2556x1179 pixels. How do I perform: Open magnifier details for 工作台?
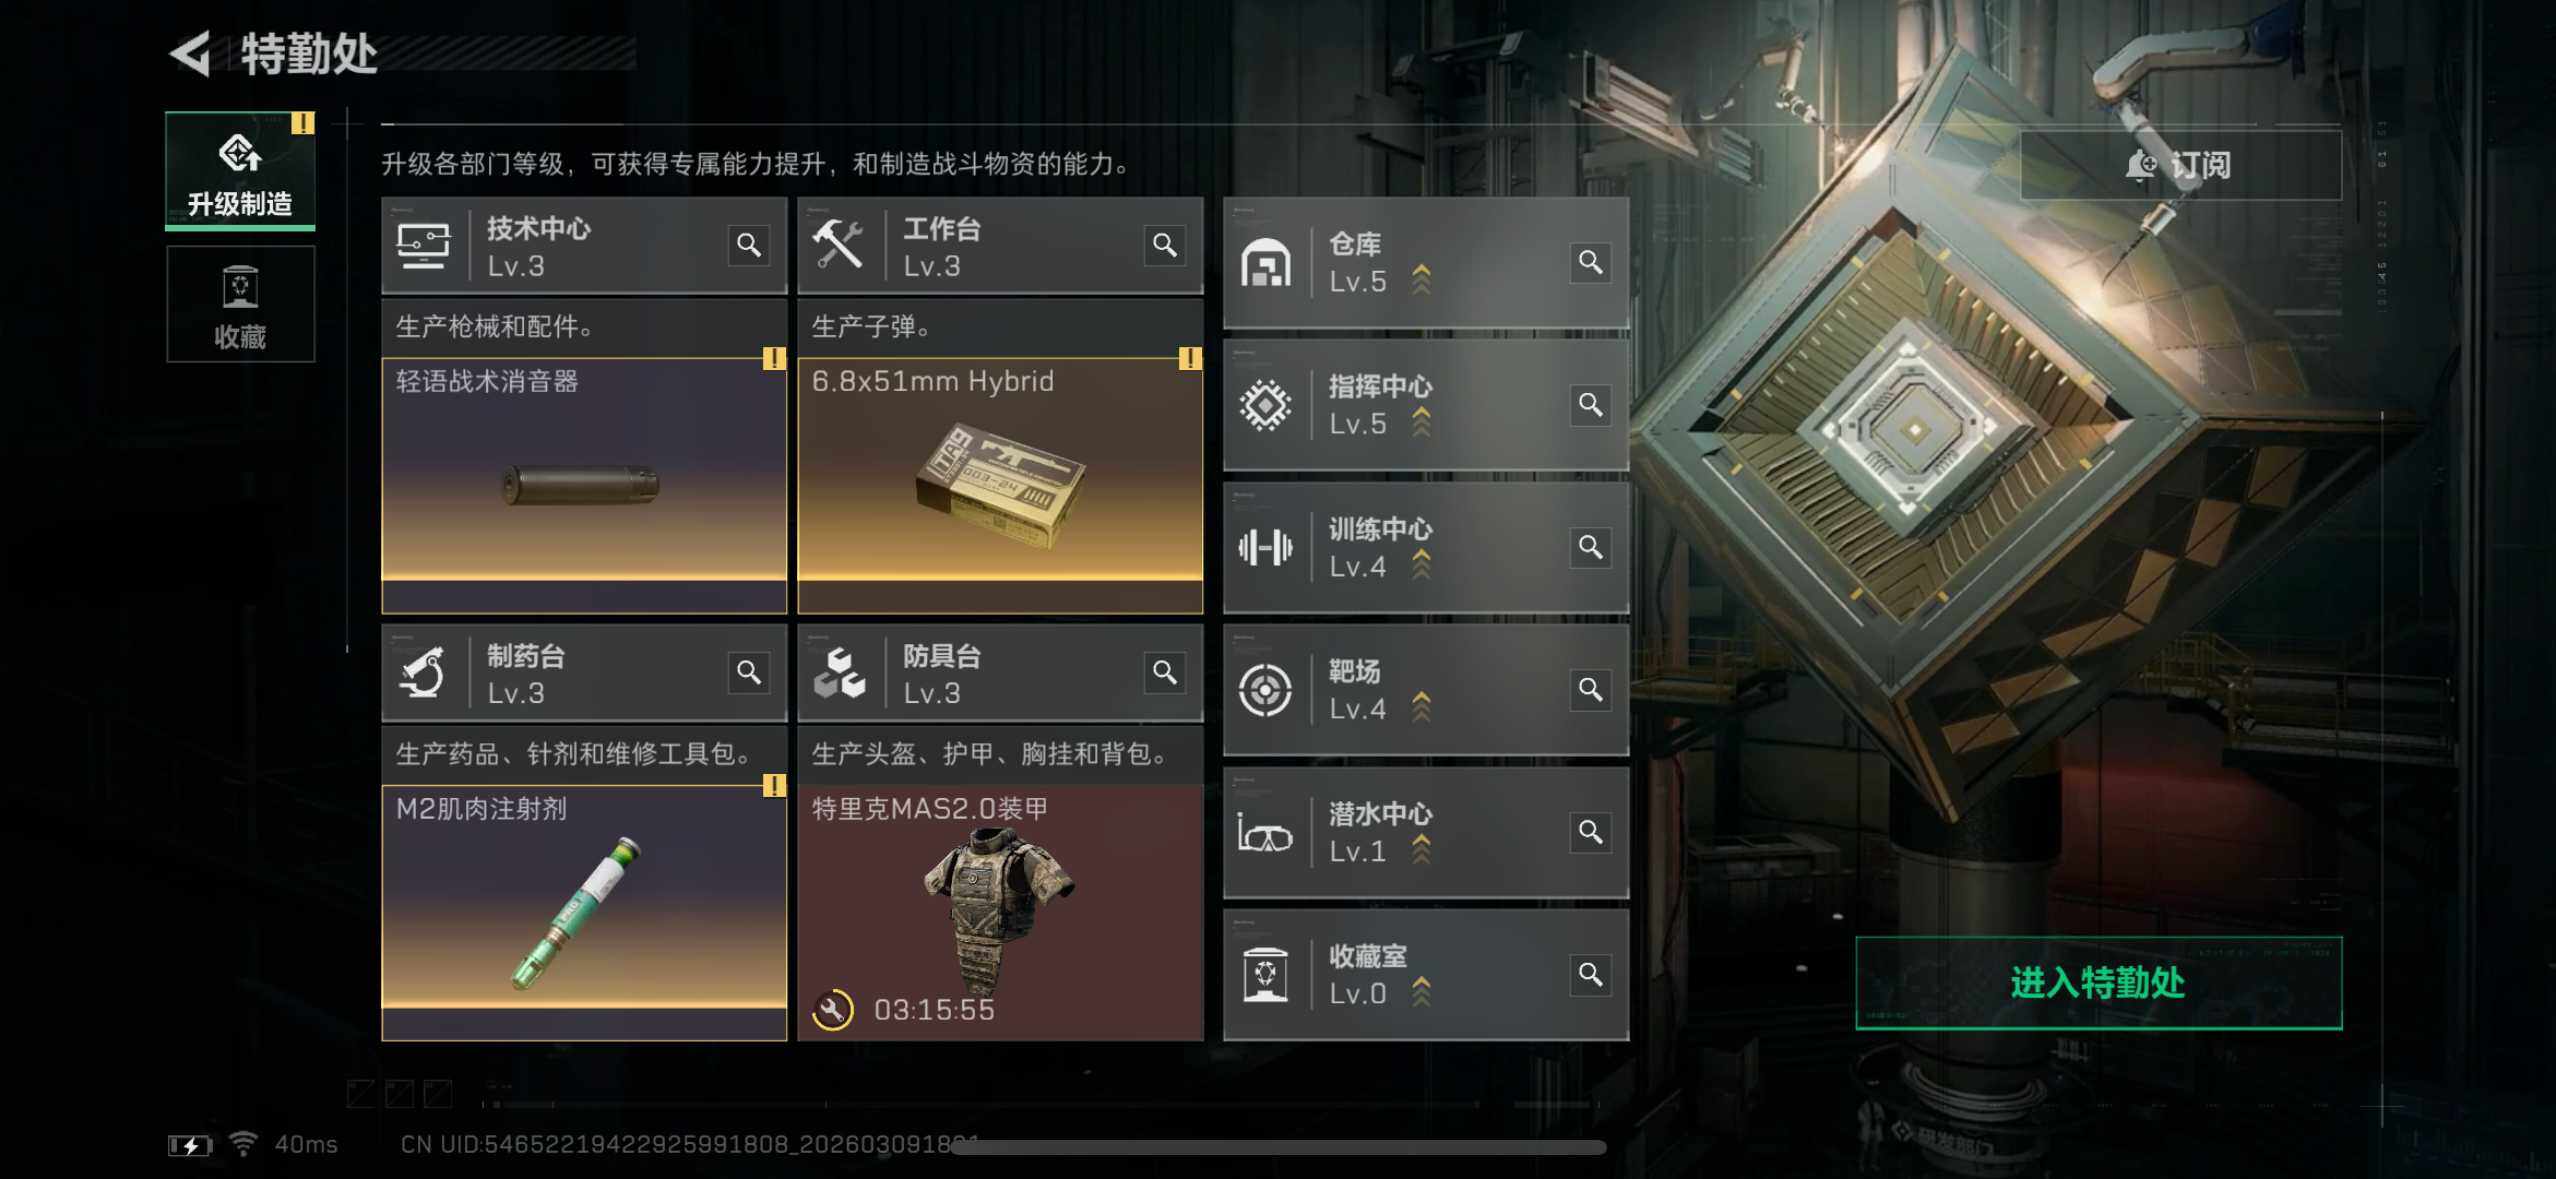(x=1164, y=245)
